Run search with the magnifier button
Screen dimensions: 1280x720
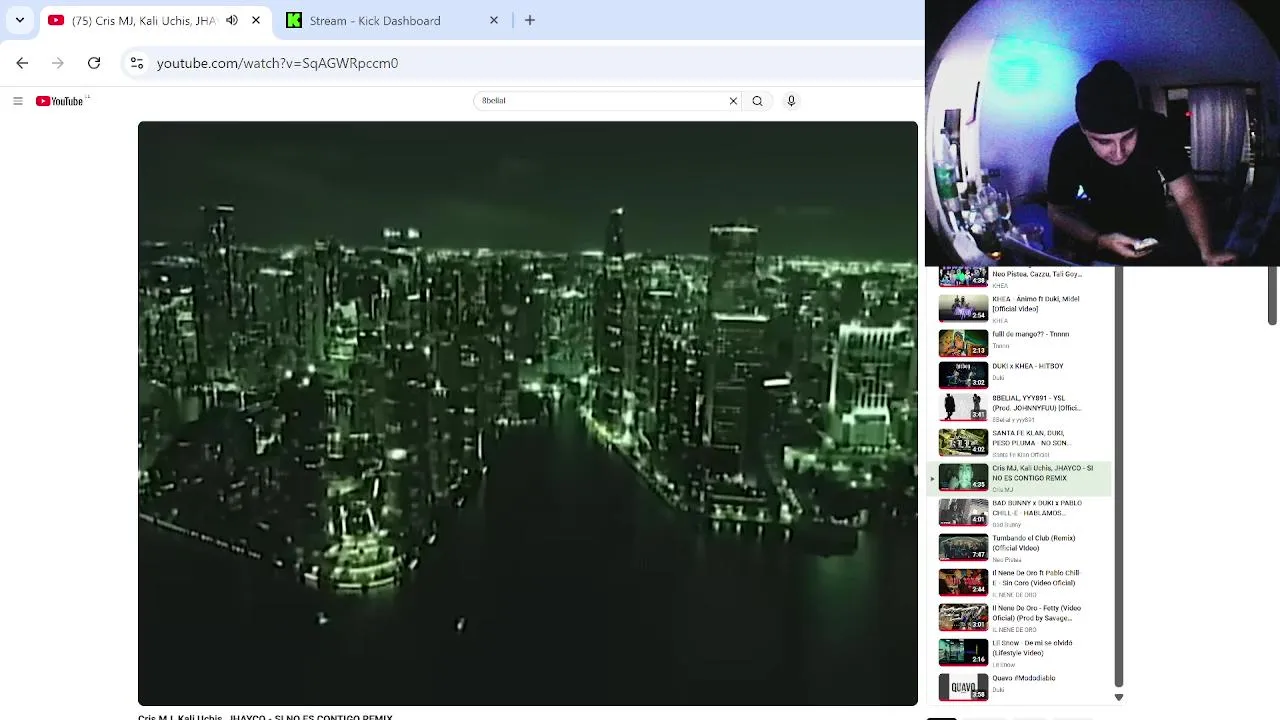pos(757,101)
